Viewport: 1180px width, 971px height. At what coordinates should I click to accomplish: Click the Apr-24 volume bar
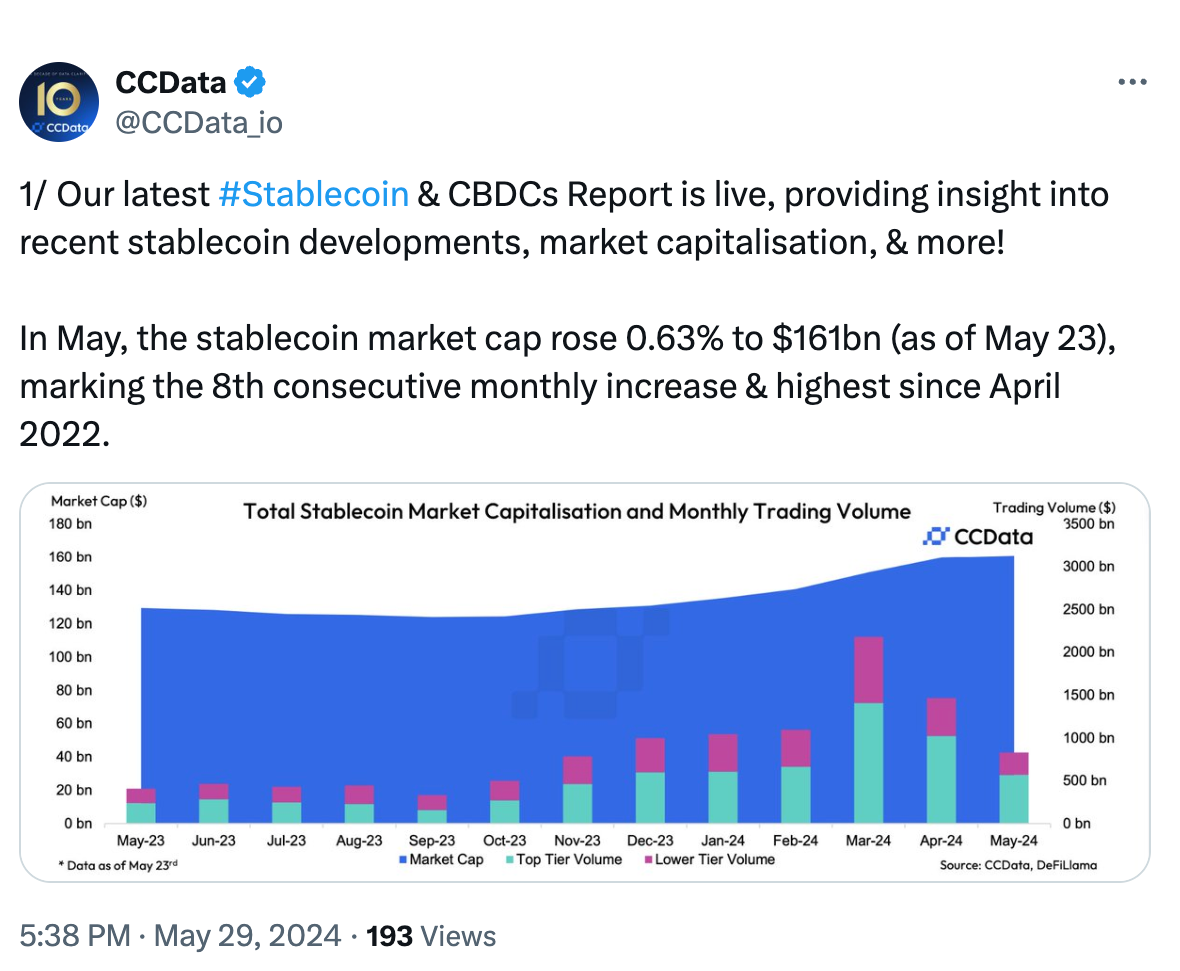pyautogui.click(x=941, y=760)
